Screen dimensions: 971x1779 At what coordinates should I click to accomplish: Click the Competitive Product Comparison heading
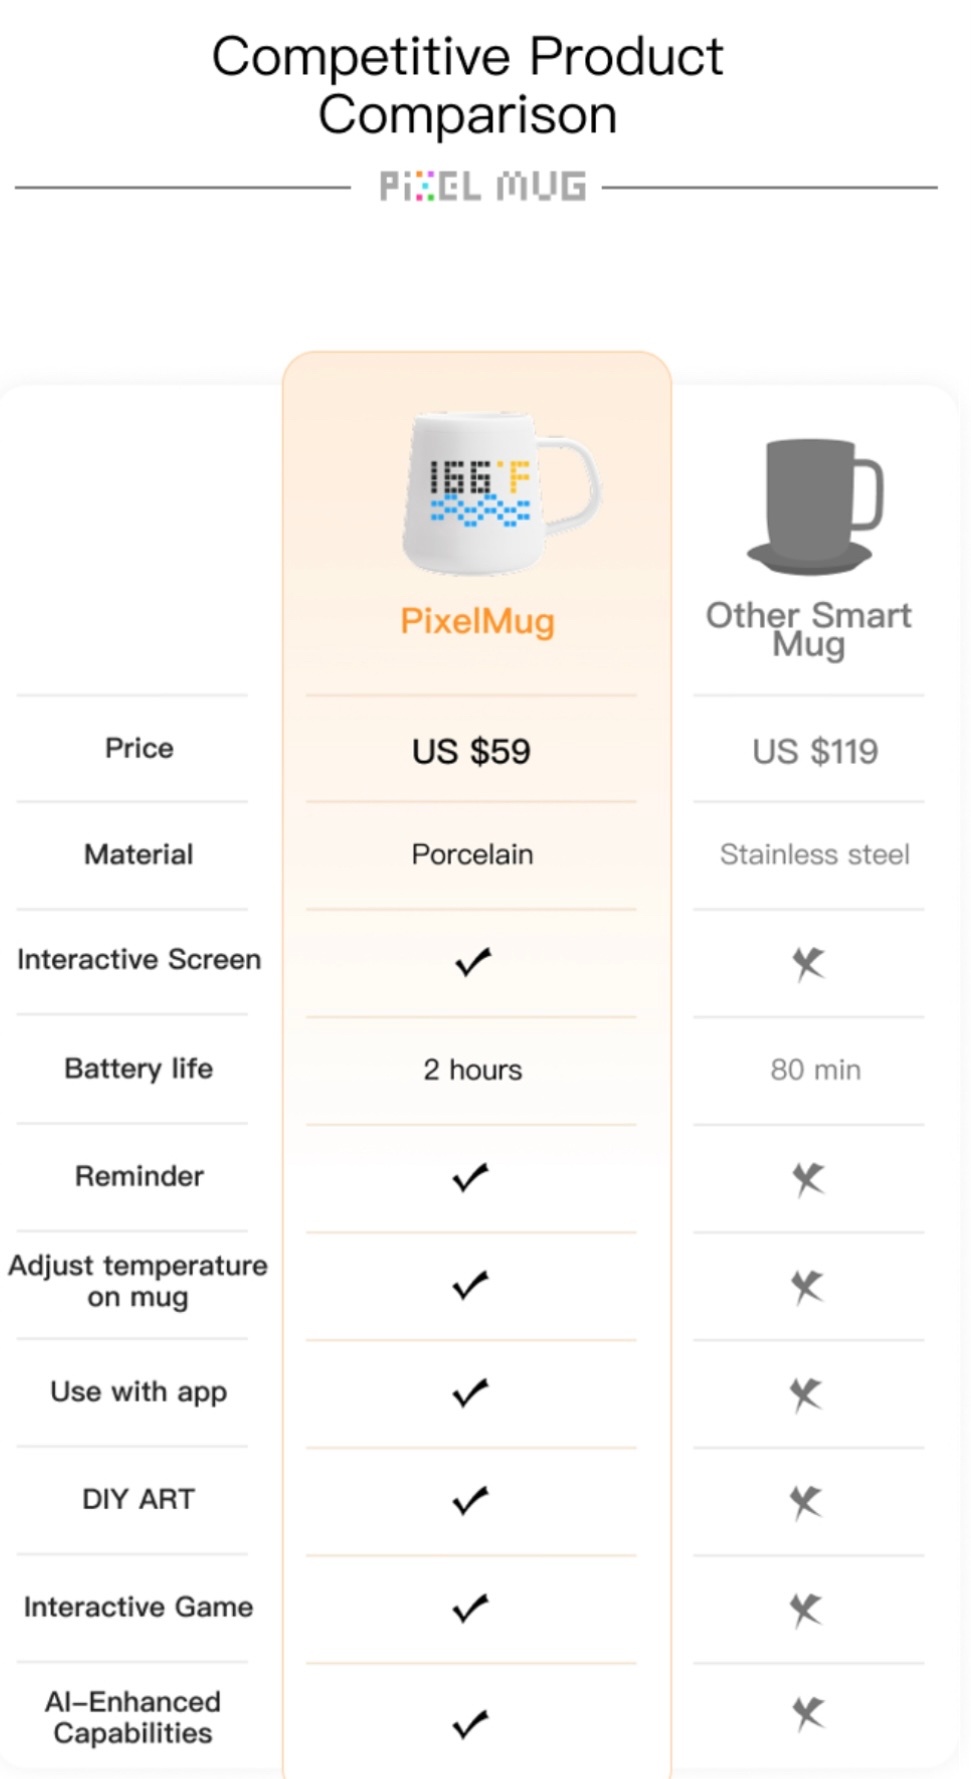467,85
